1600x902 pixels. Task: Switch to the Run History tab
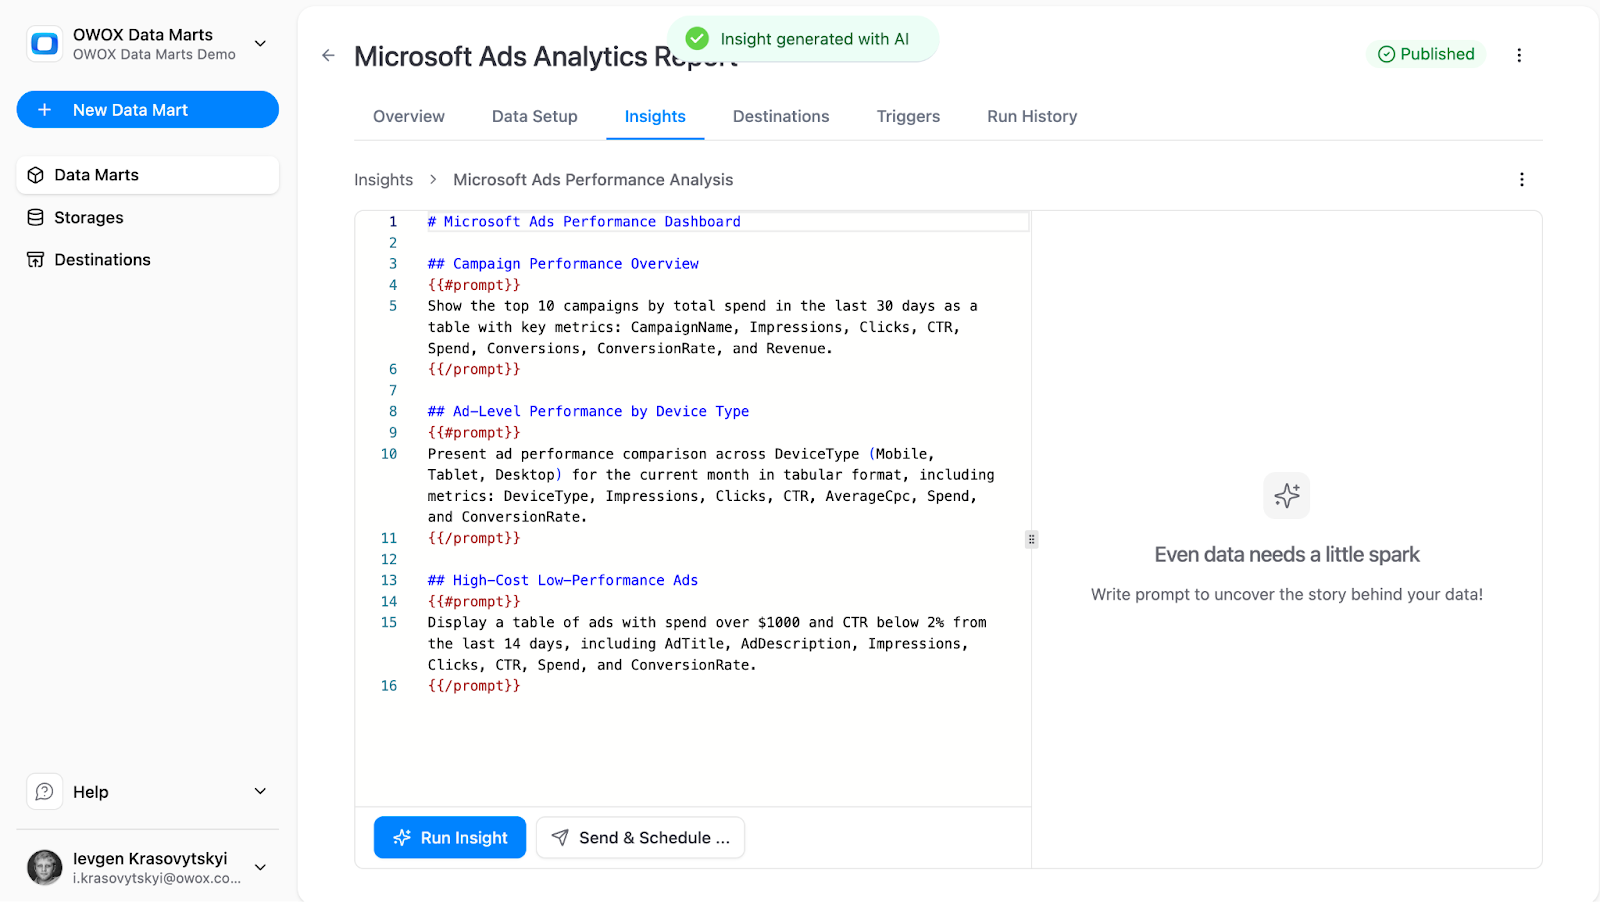tap(1031, 116)
